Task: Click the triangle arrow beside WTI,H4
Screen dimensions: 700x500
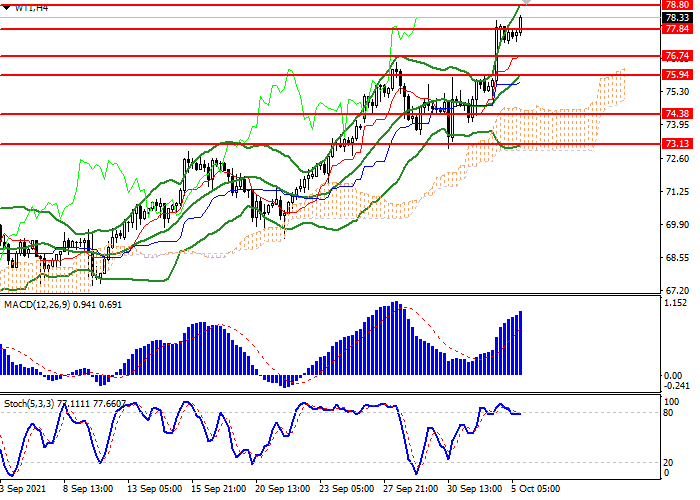Action: (6, 7)
